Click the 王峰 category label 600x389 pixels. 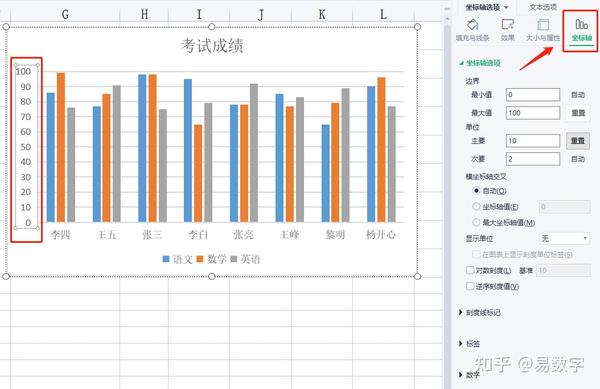[289, 234]
